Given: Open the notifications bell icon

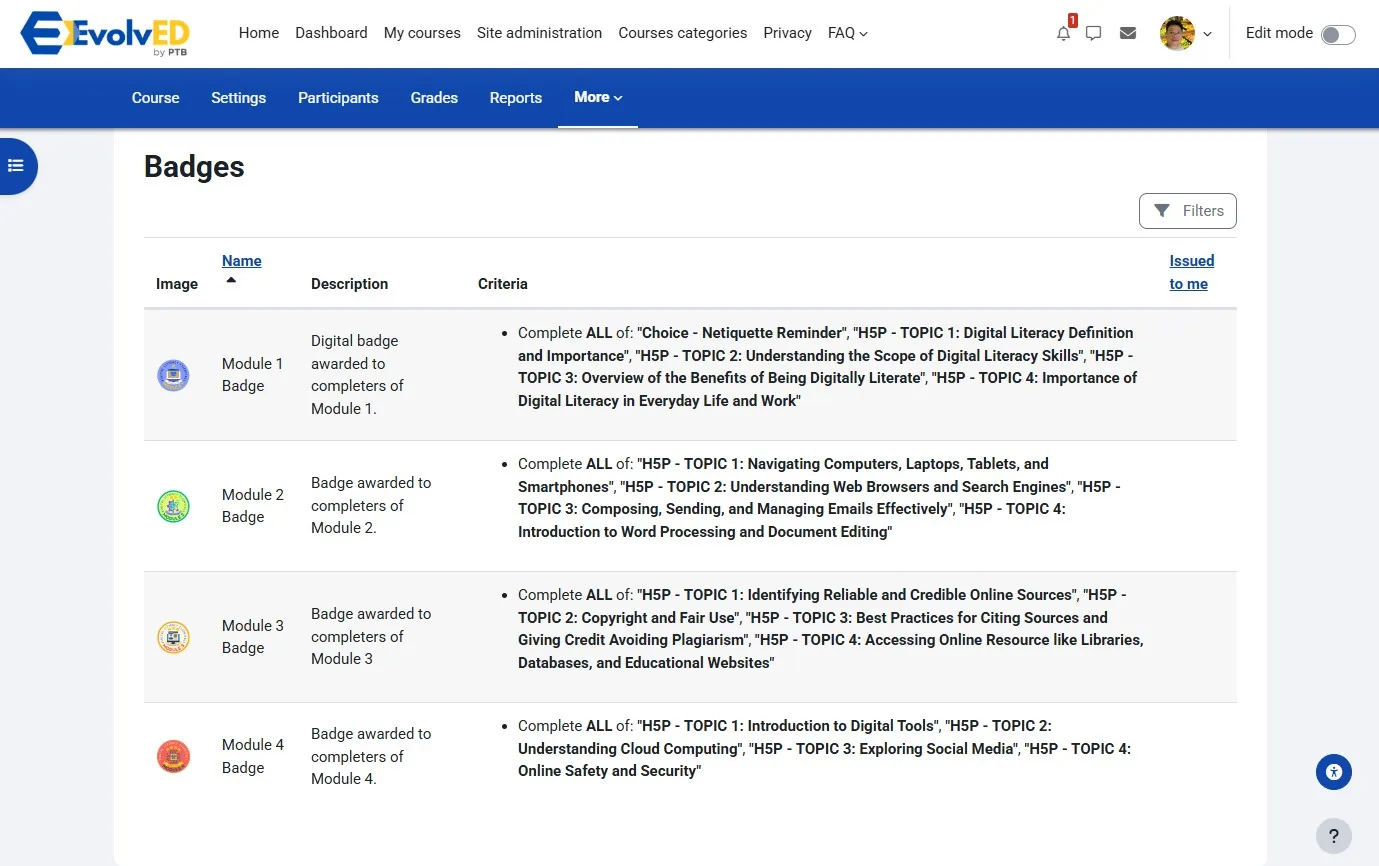Looking at the screenshot, I should tap(1063, 33).
